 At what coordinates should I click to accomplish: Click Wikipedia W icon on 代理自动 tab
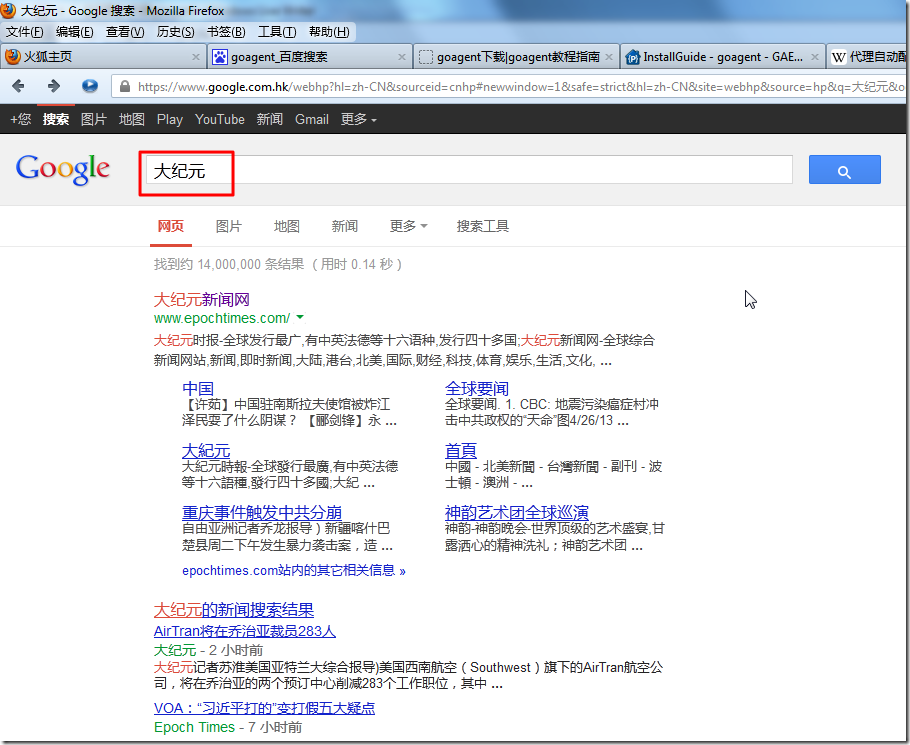(x=838, y=57)
